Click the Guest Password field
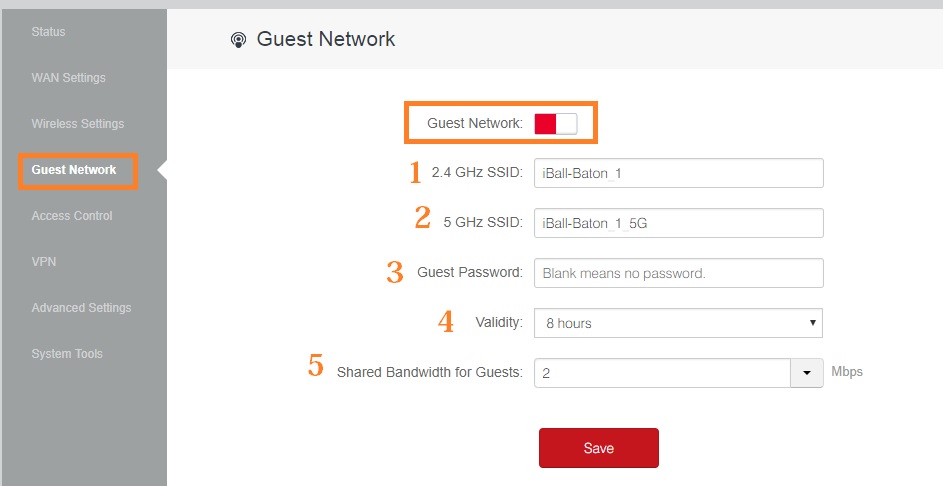Screen dimensions: 943x486 click(x=678, y=273)
